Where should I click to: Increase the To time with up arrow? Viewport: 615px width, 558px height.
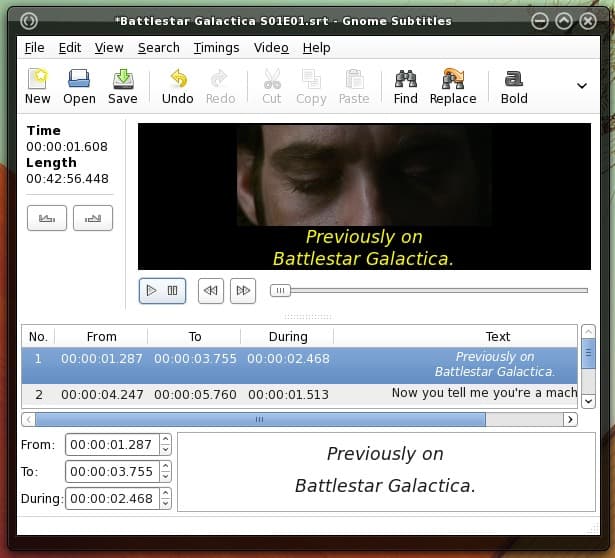click(x=166, y=466)
